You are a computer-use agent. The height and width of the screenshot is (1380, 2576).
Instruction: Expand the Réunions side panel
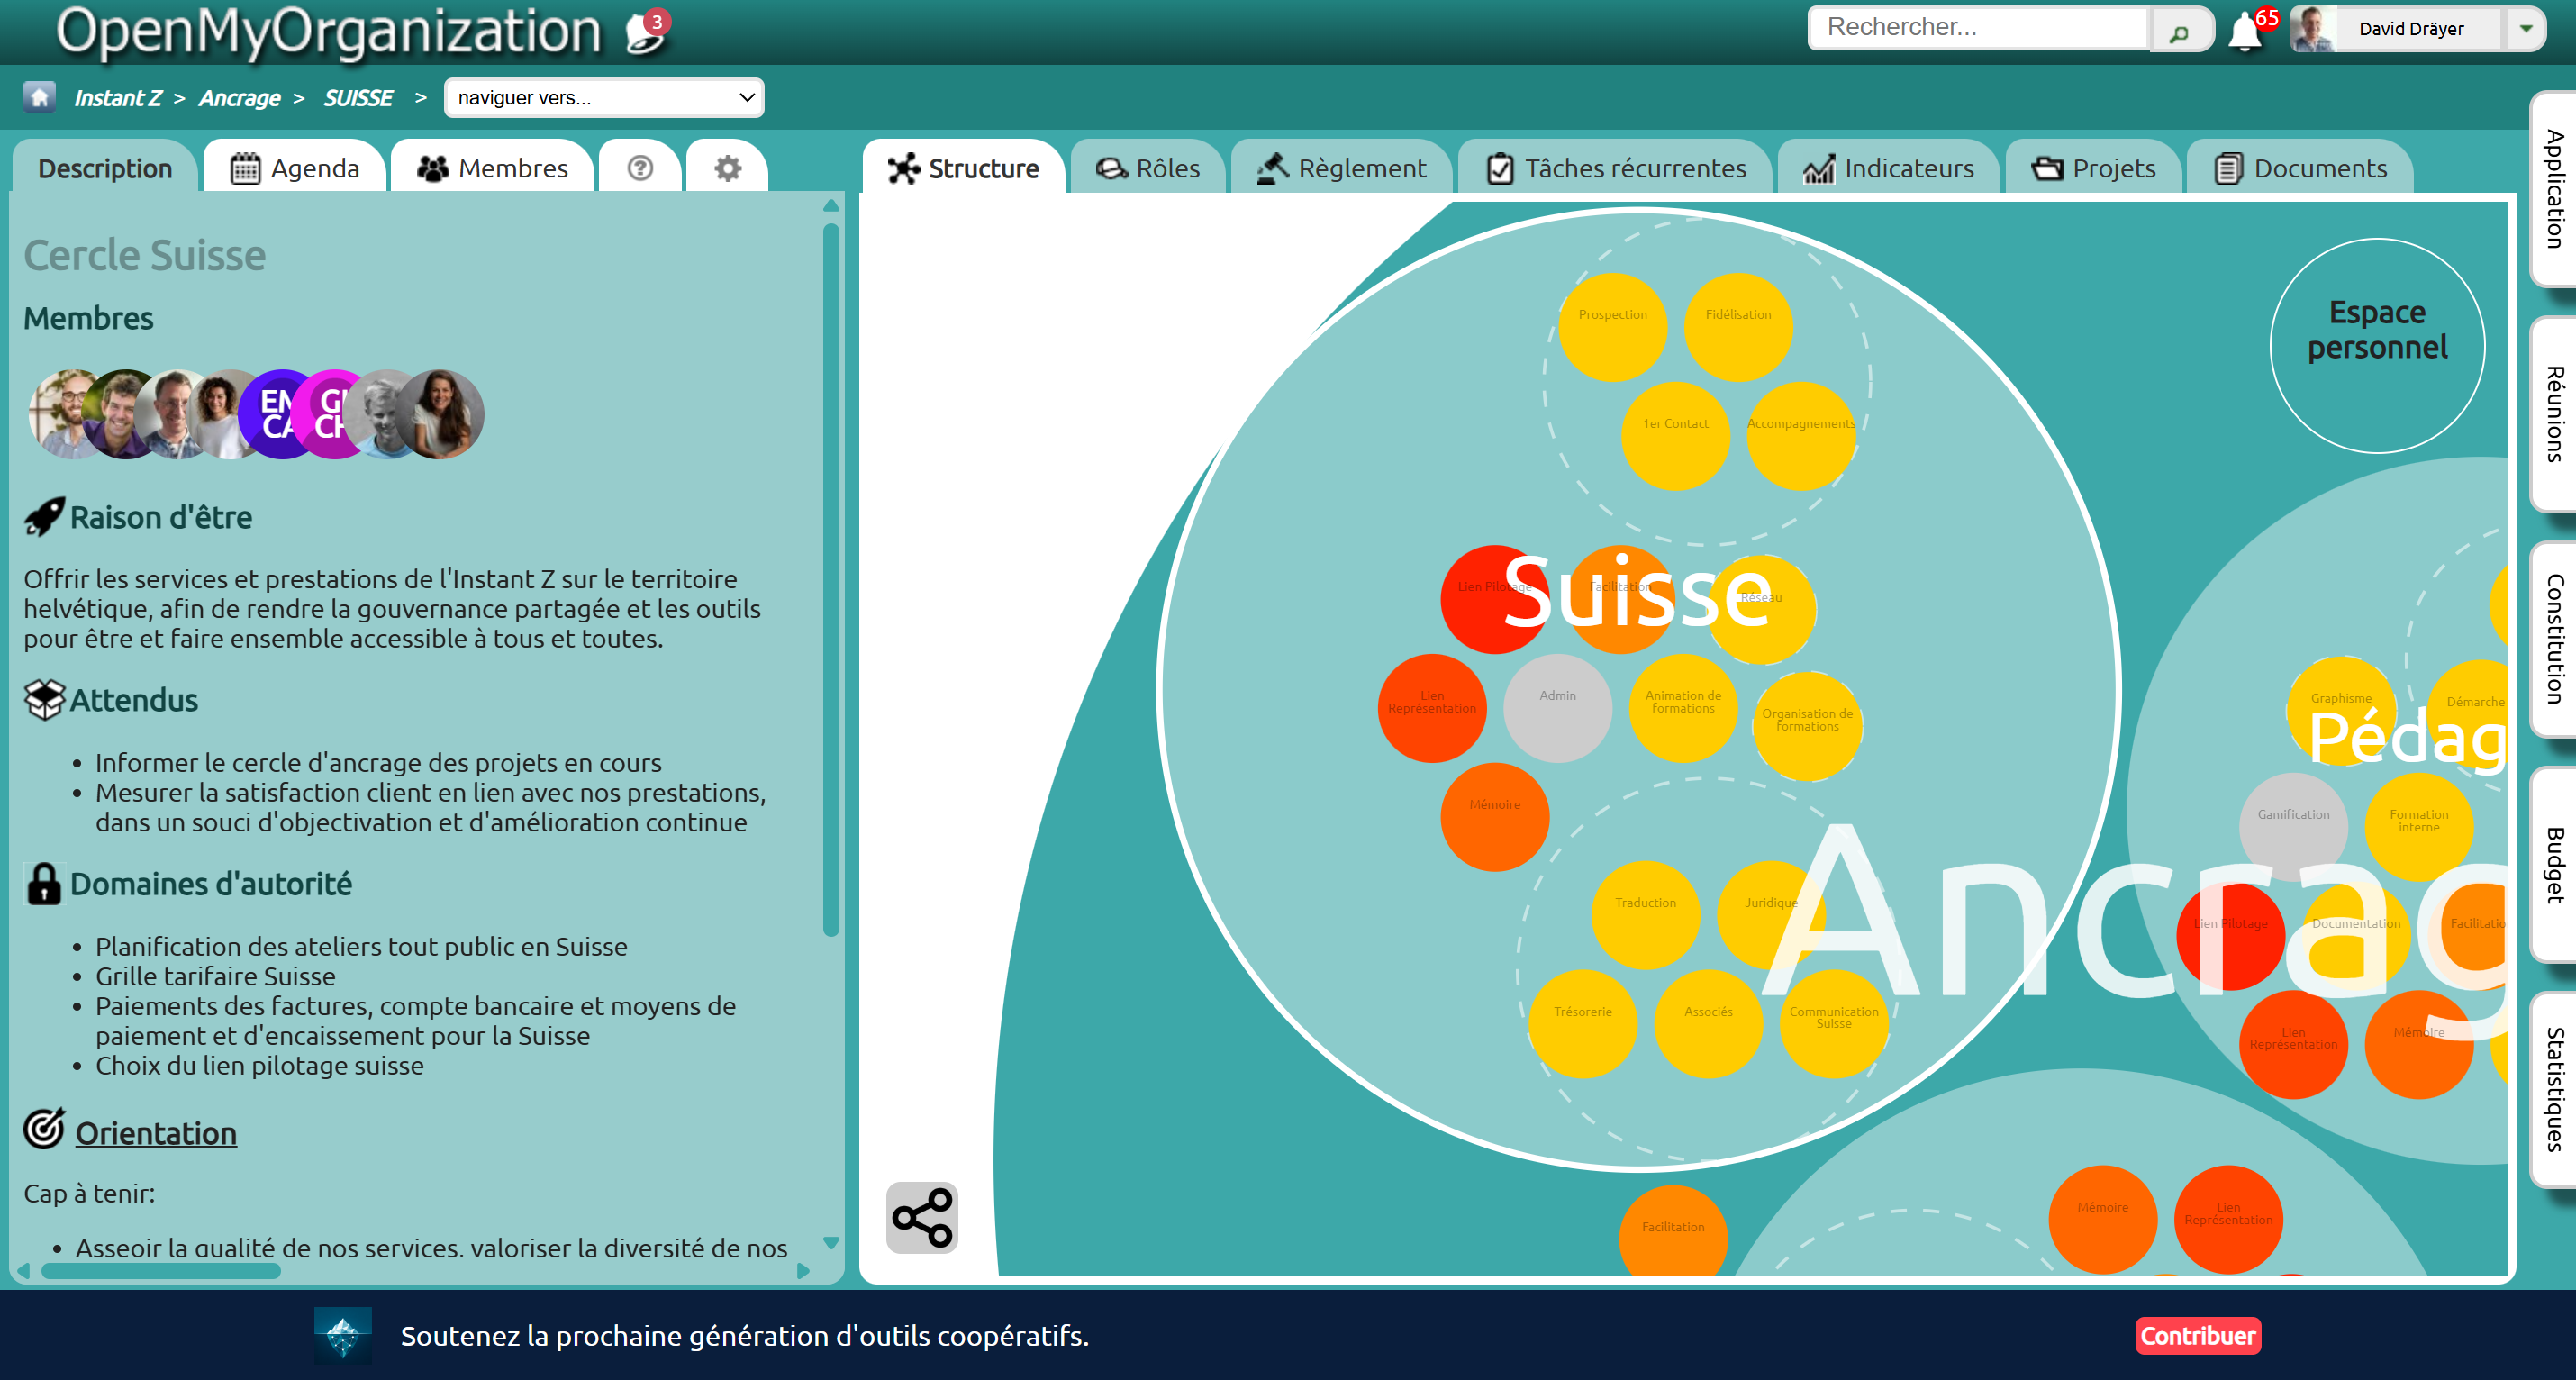coord(2554,414)
